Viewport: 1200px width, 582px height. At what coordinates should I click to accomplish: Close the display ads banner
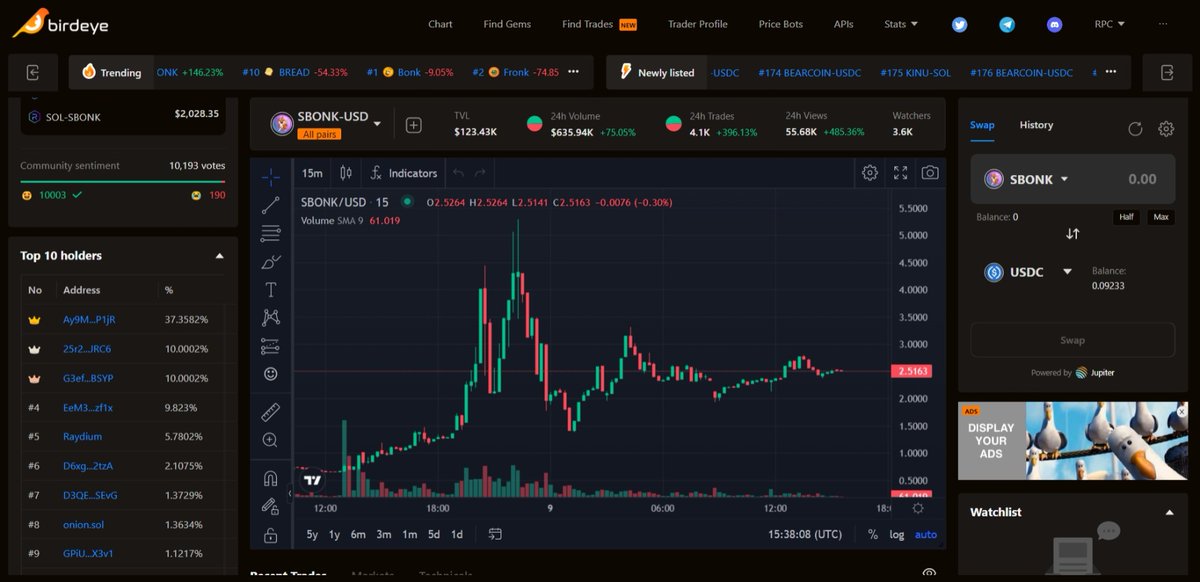(x=1181, y=411)
